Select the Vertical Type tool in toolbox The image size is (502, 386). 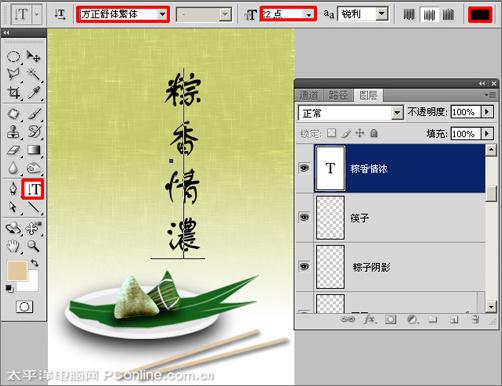tap(33, 189)
